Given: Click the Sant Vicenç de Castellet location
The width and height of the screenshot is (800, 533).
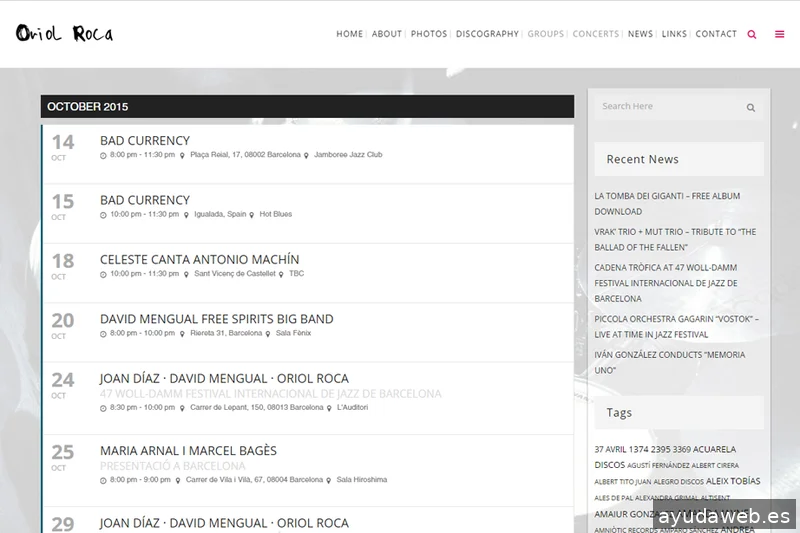Looking at the screenshot, I should pyautogui.click(x=235, y=273).
